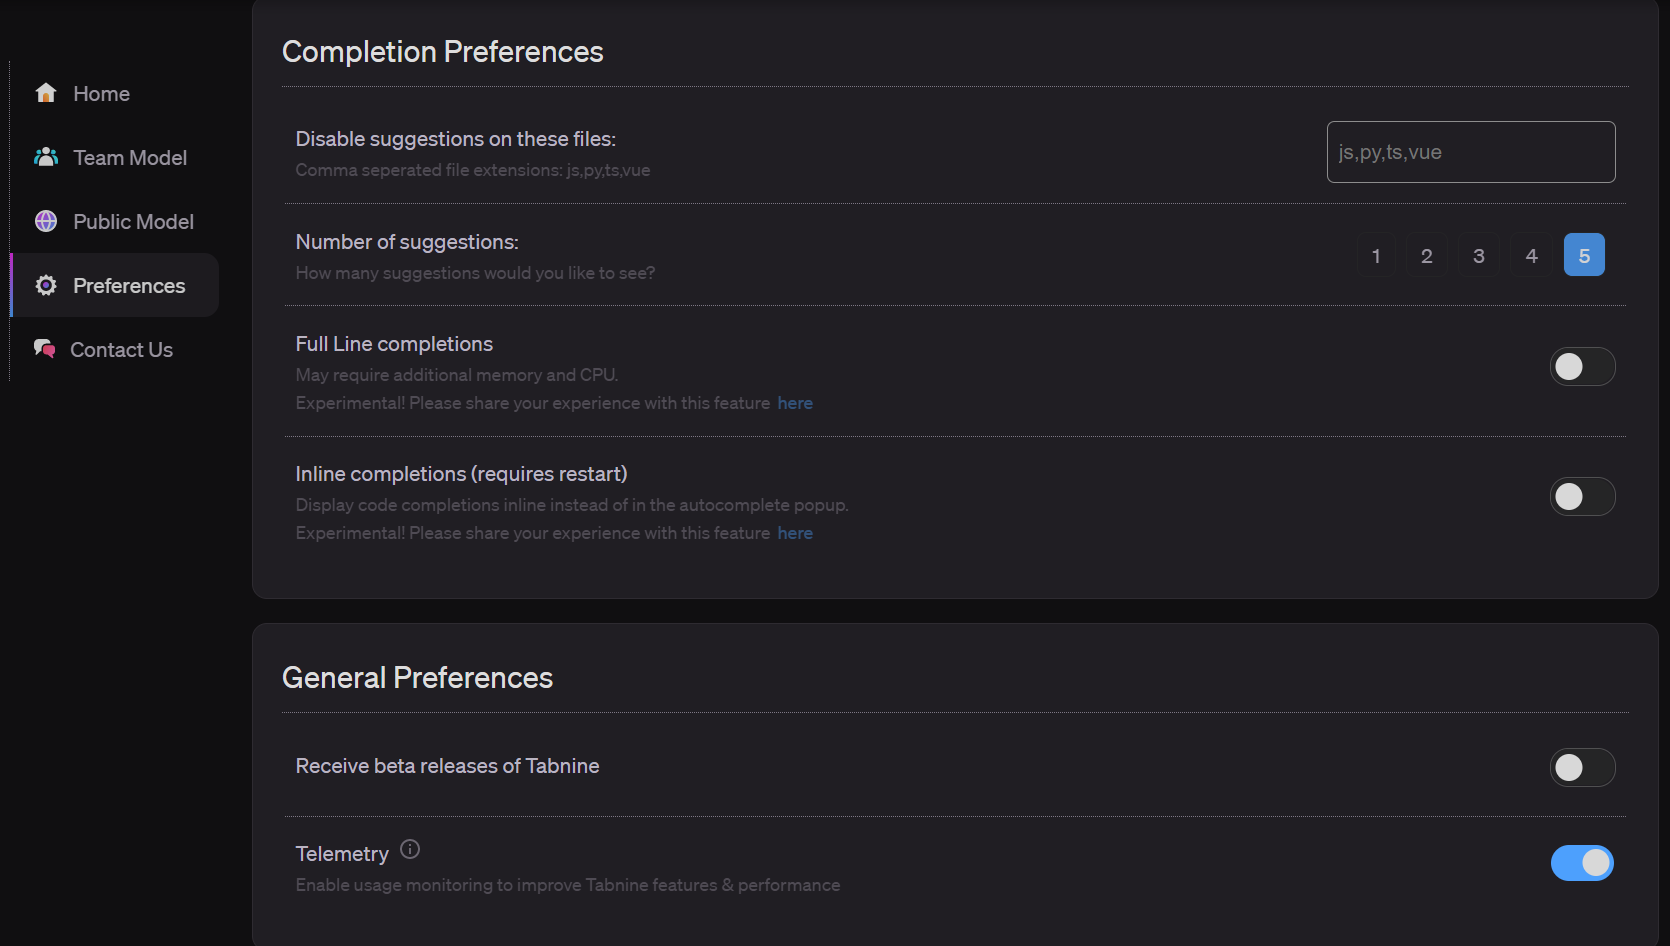Confirm 5 is the selected suggestion count
The width and height of the screenshot is (1670, 946).
1584,254
